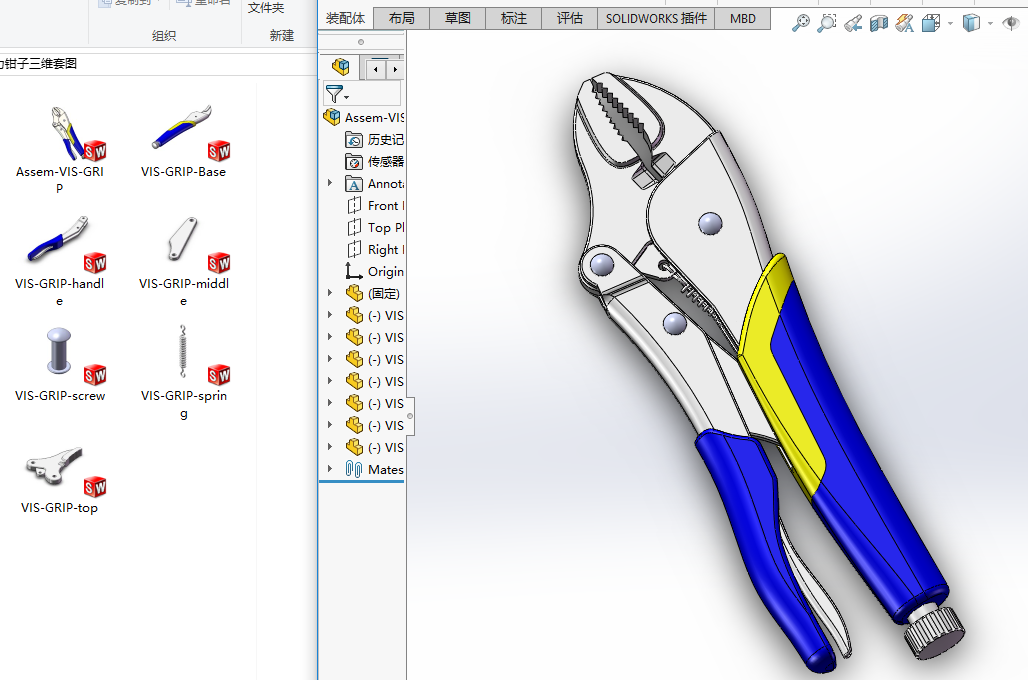Select VIS-GRIP-screw file in Explorer
Image resolution: width=1028 pixels, height=680 pixels.
pyautogui.click(x=60, y=365)
